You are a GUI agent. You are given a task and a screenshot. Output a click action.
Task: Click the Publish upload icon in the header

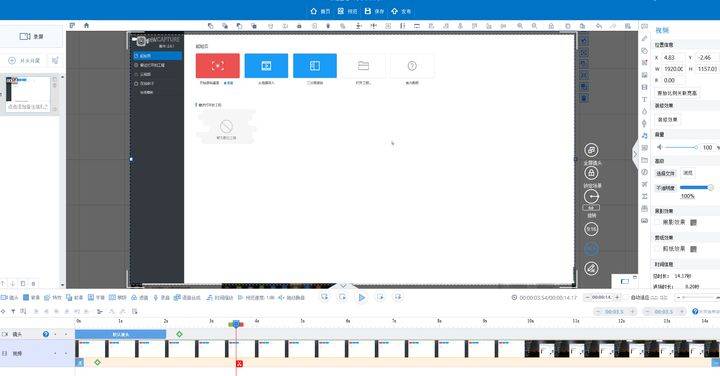point(394,11)
